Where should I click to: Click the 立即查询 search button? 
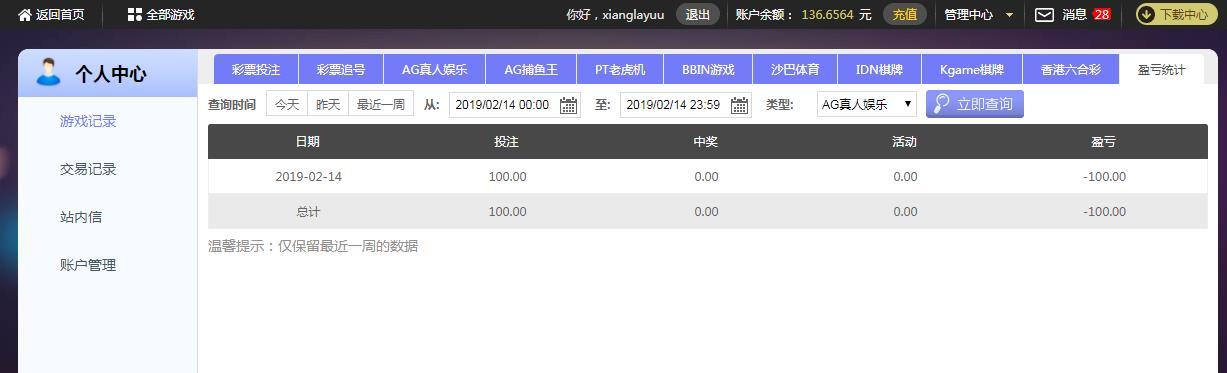pos(974,104)
